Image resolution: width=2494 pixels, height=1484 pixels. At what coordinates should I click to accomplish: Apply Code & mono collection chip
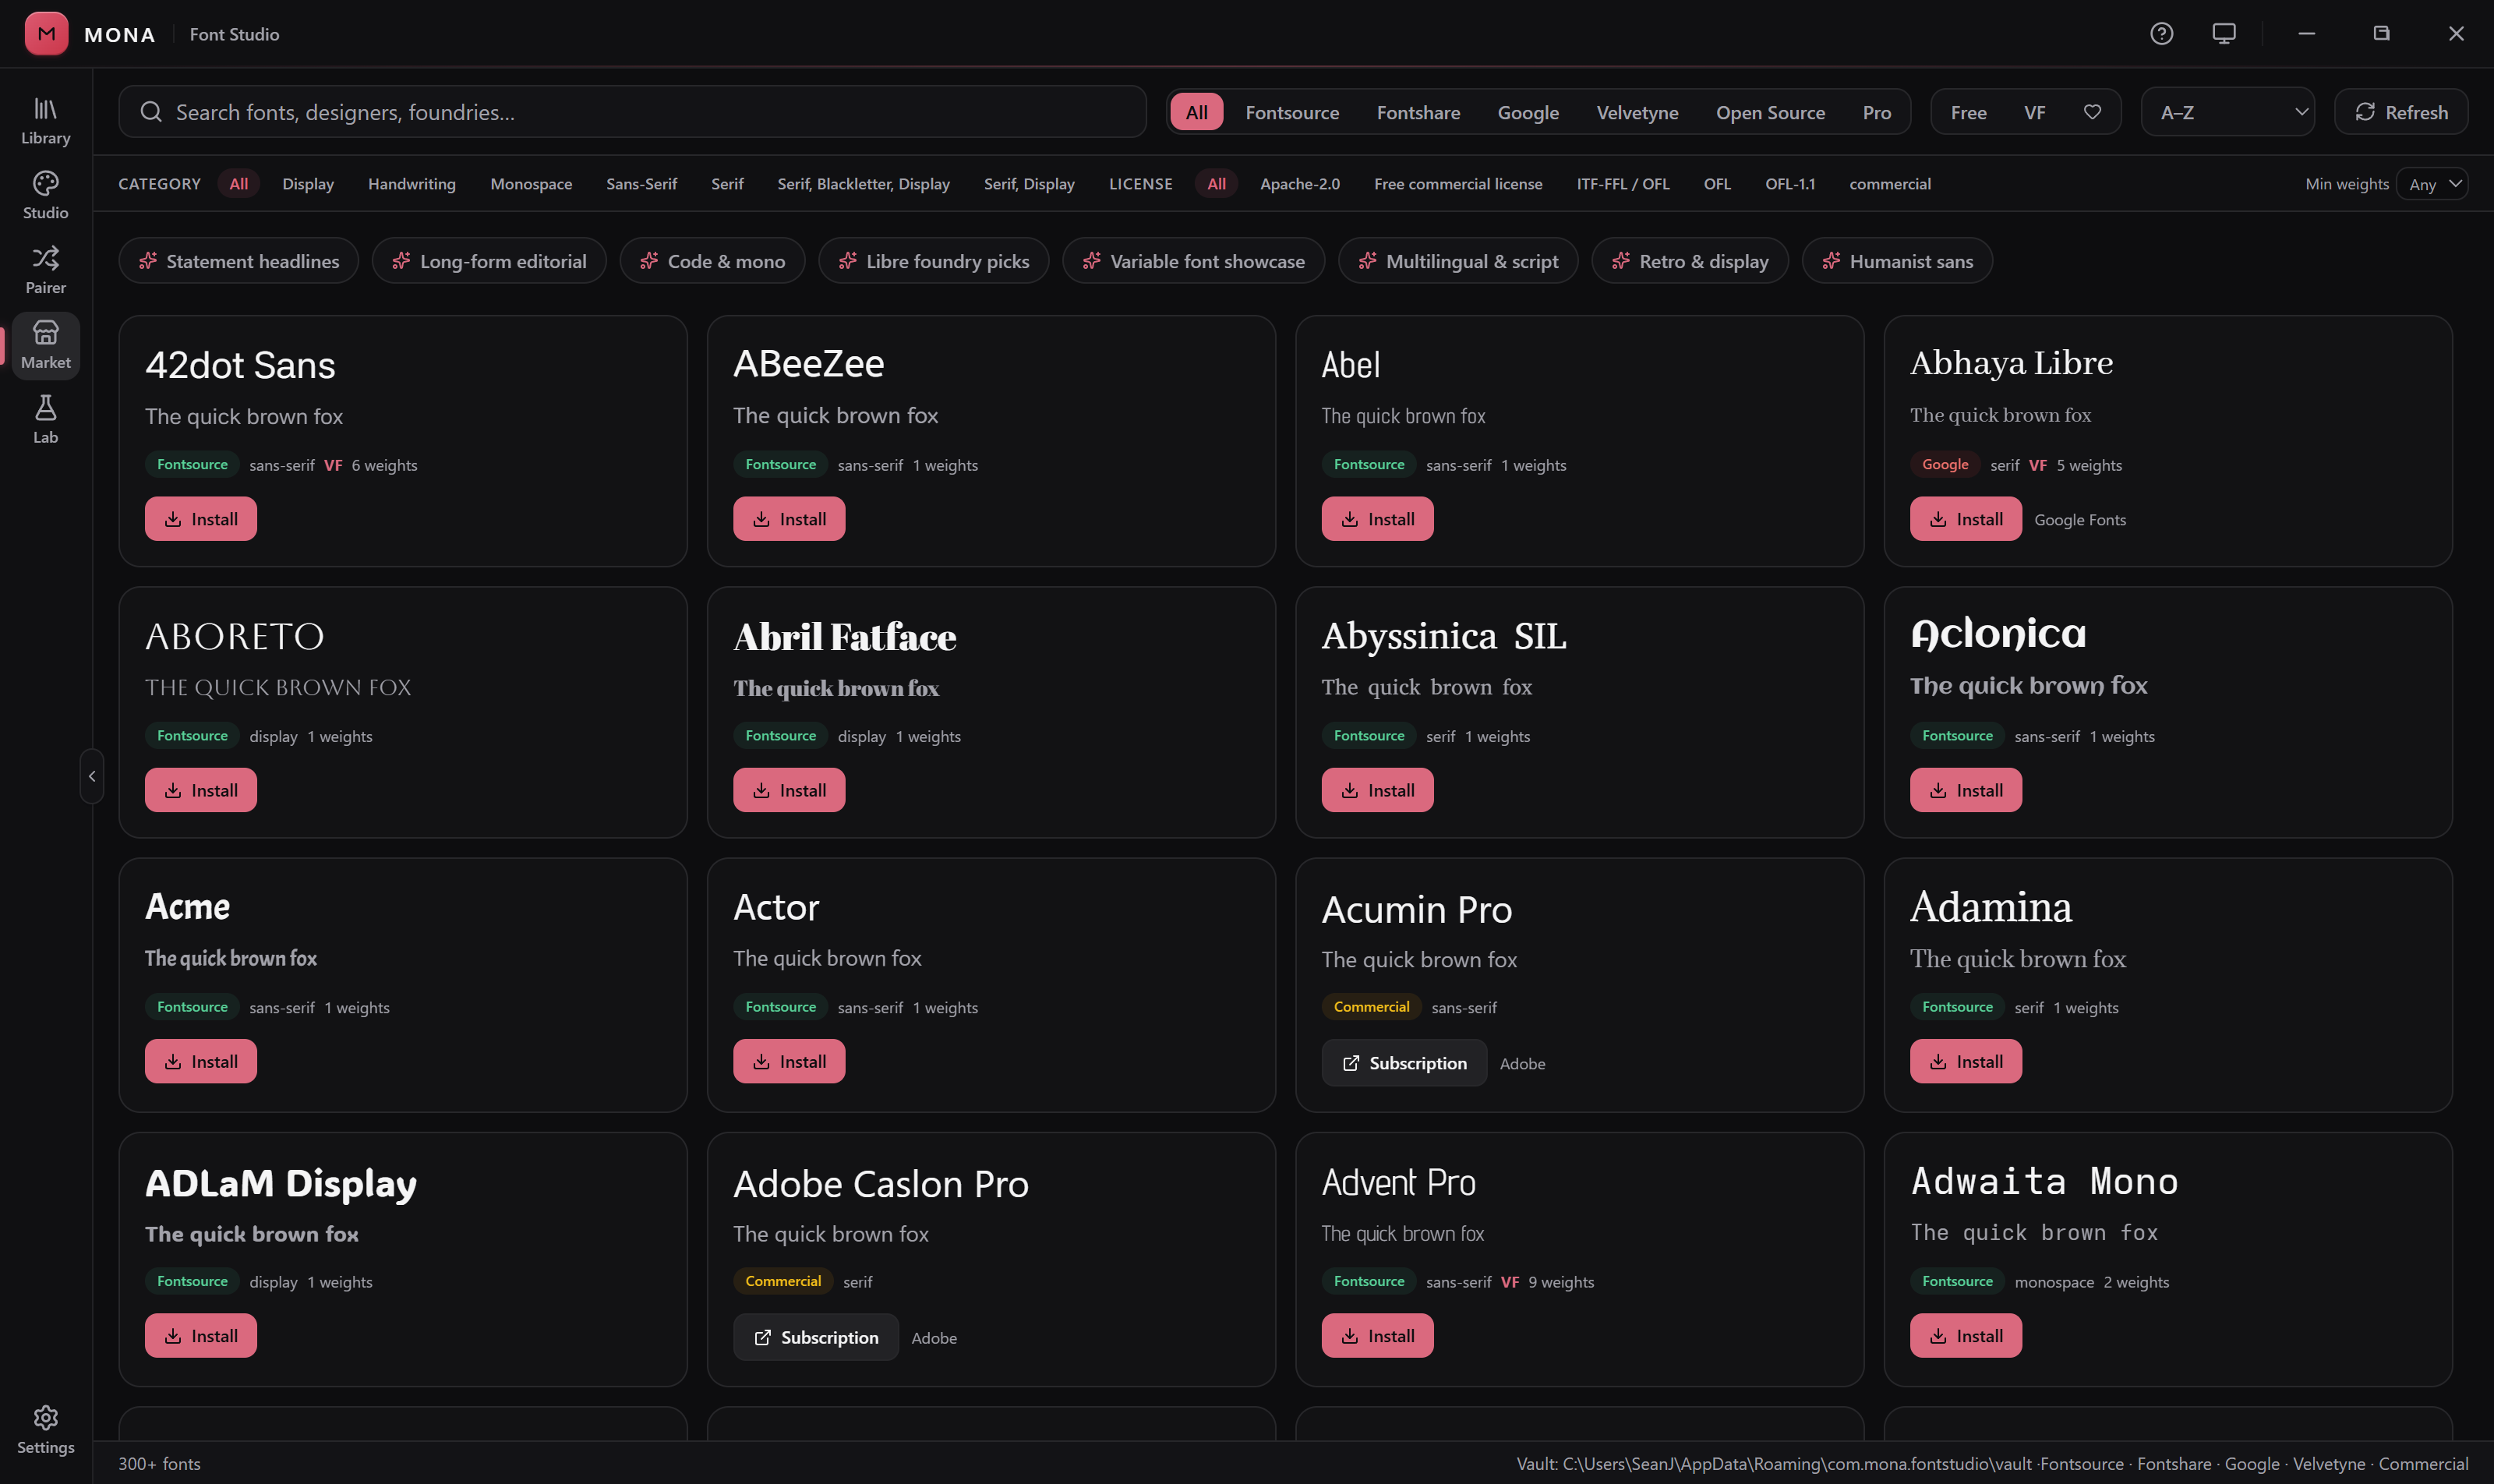tap(712, 261)
